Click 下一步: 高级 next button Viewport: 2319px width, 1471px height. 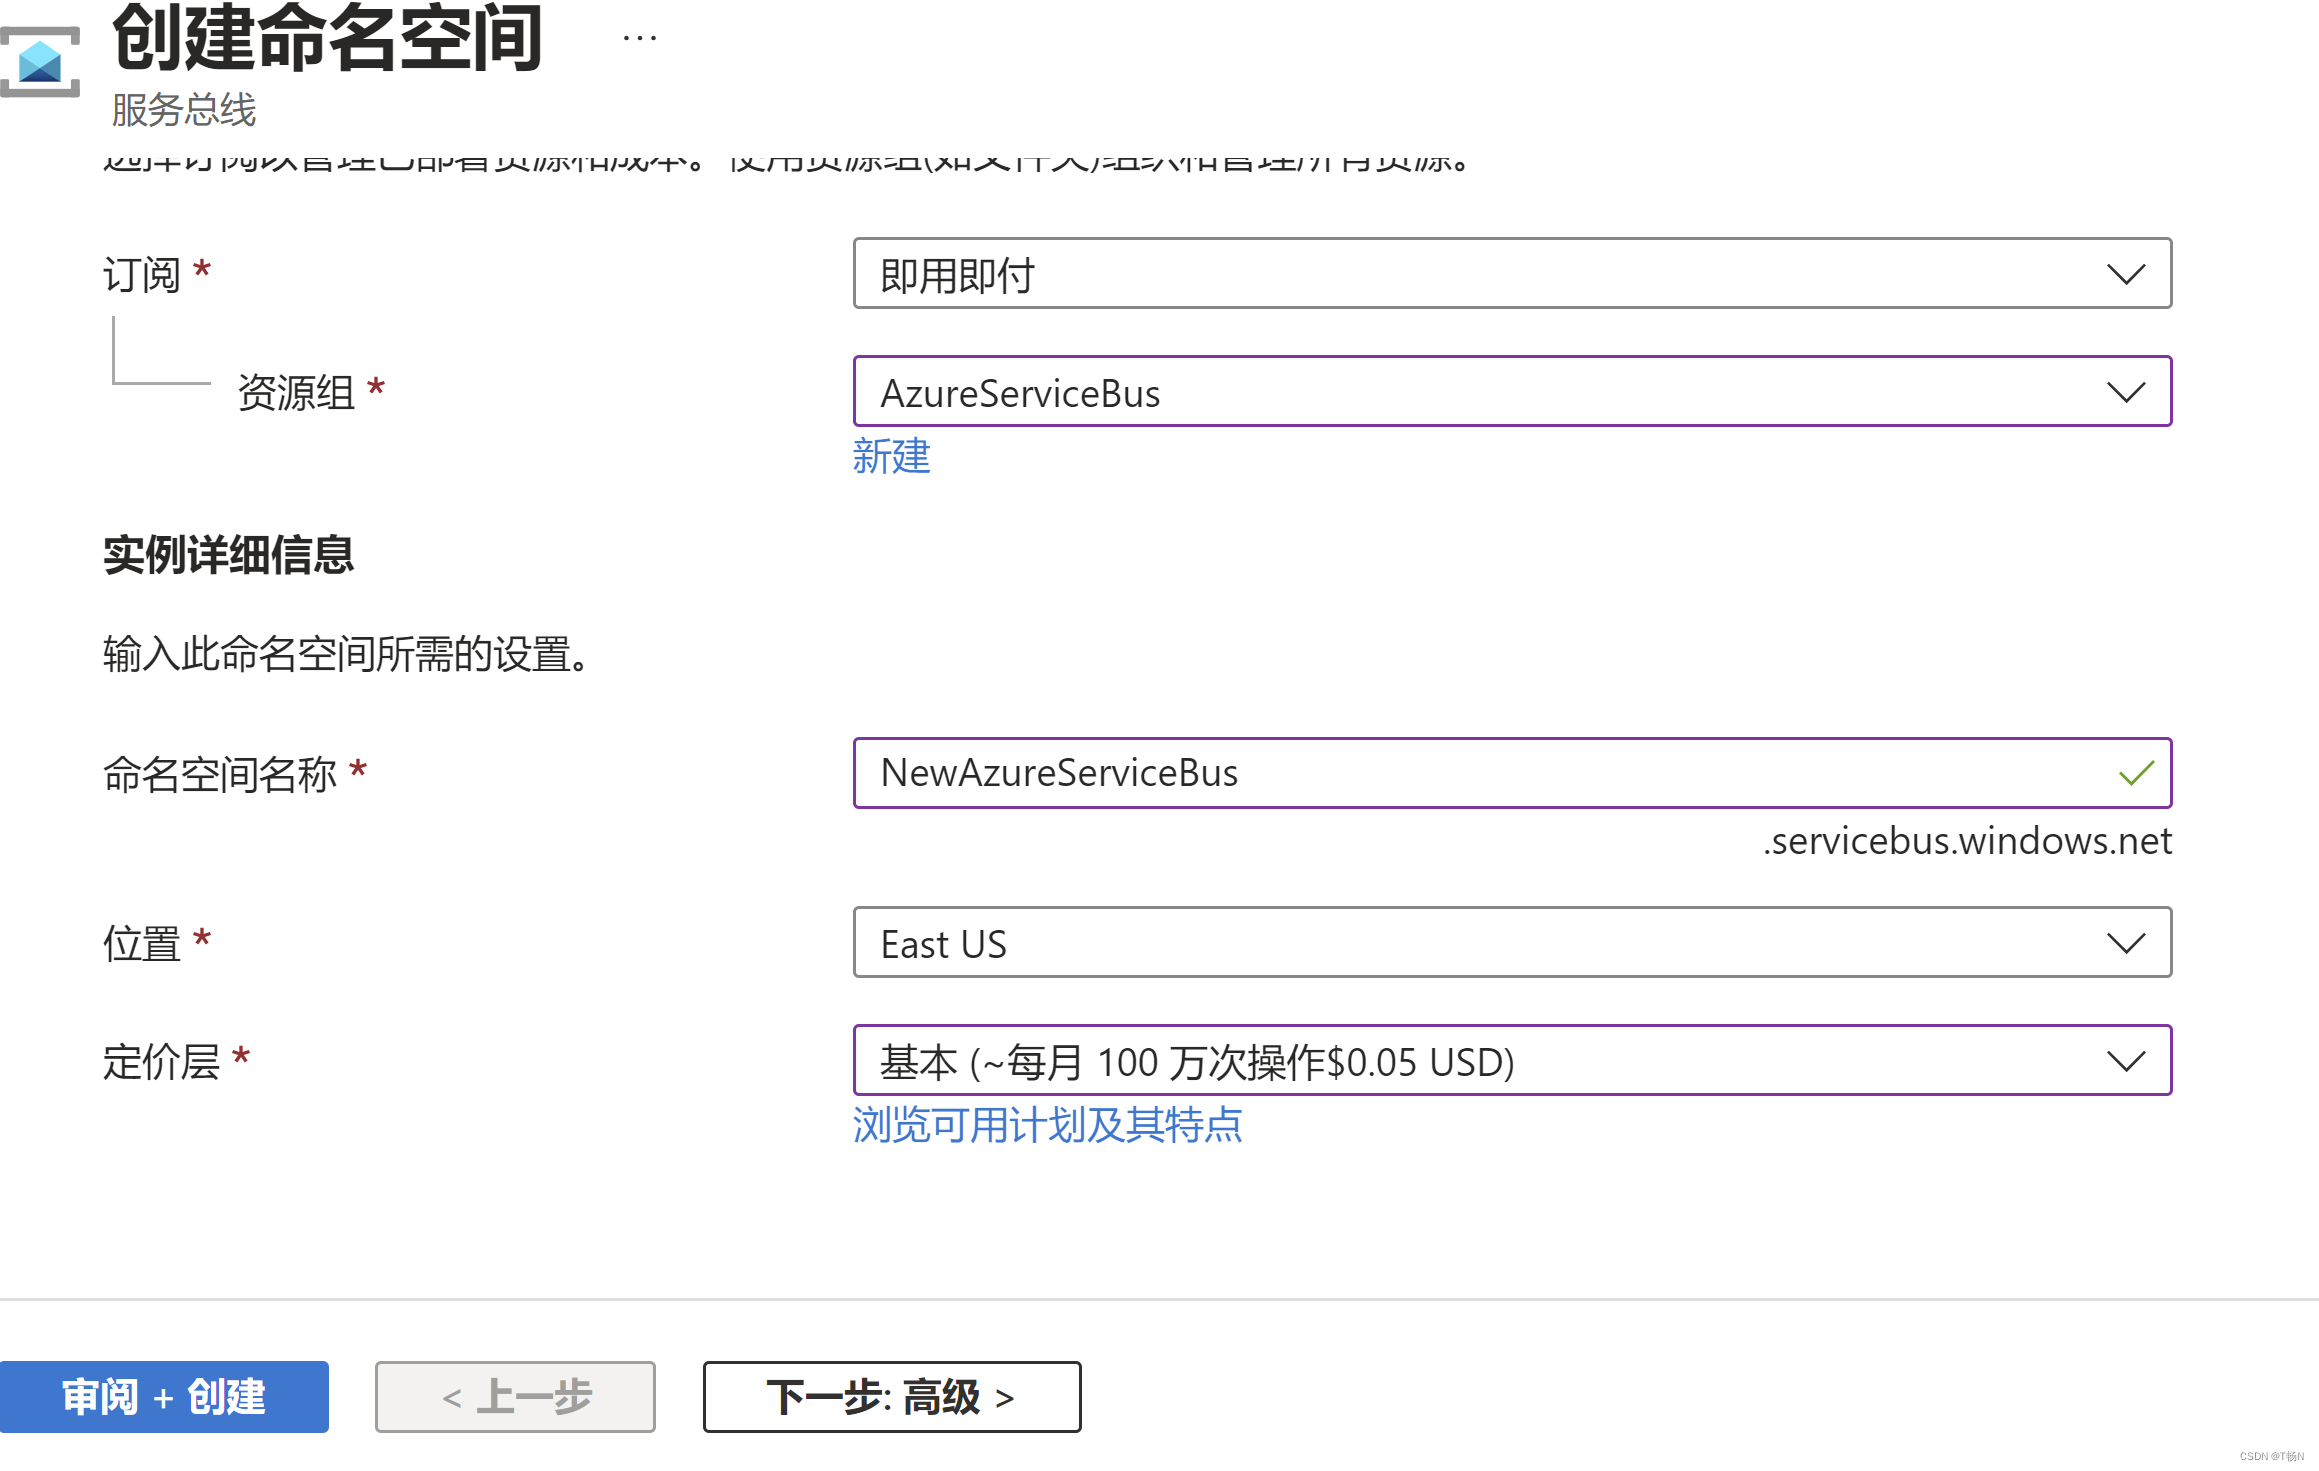click(892, 1397)
